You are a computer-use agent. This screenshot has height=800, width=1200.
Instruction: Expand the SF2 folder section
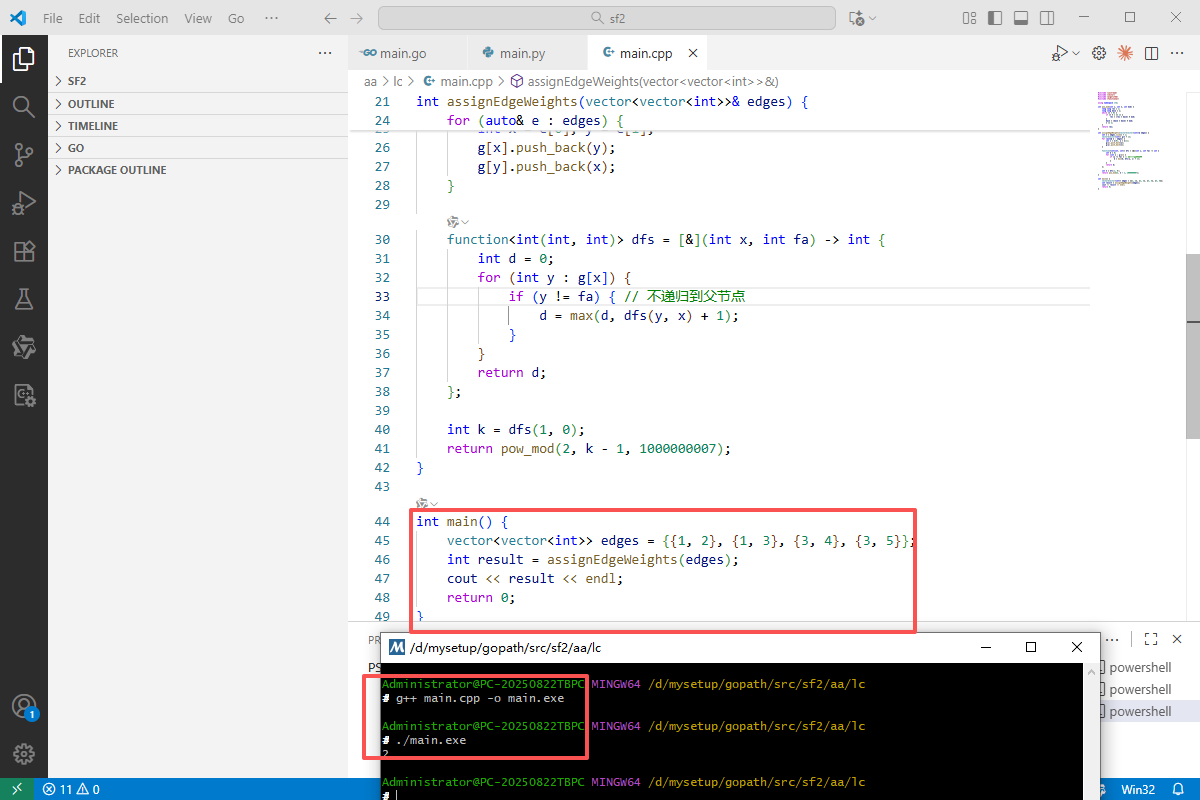click(x=198, y=81)
